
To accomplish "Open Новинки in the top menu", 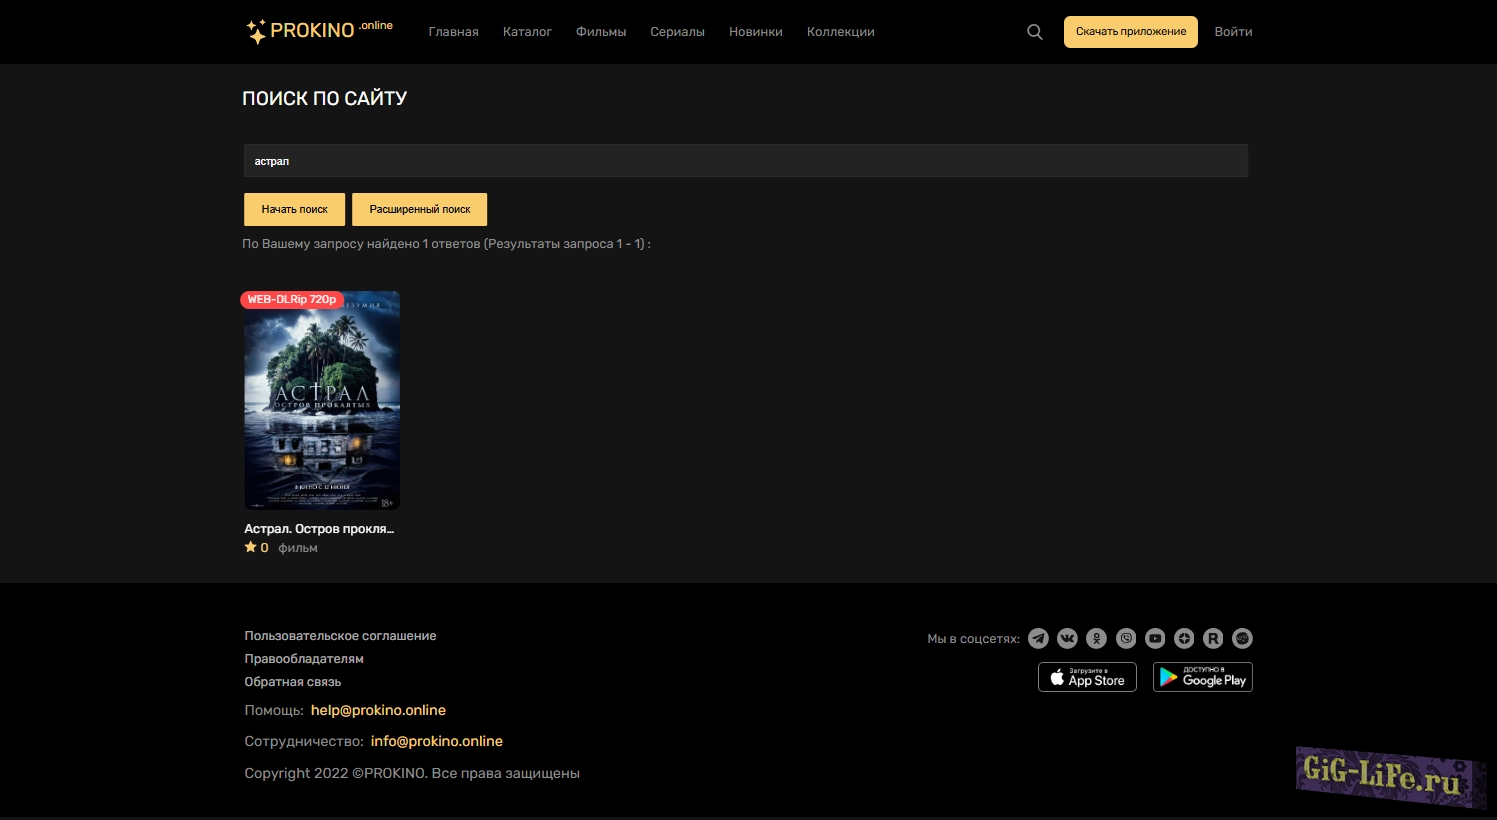I will (x=755, y=32).
